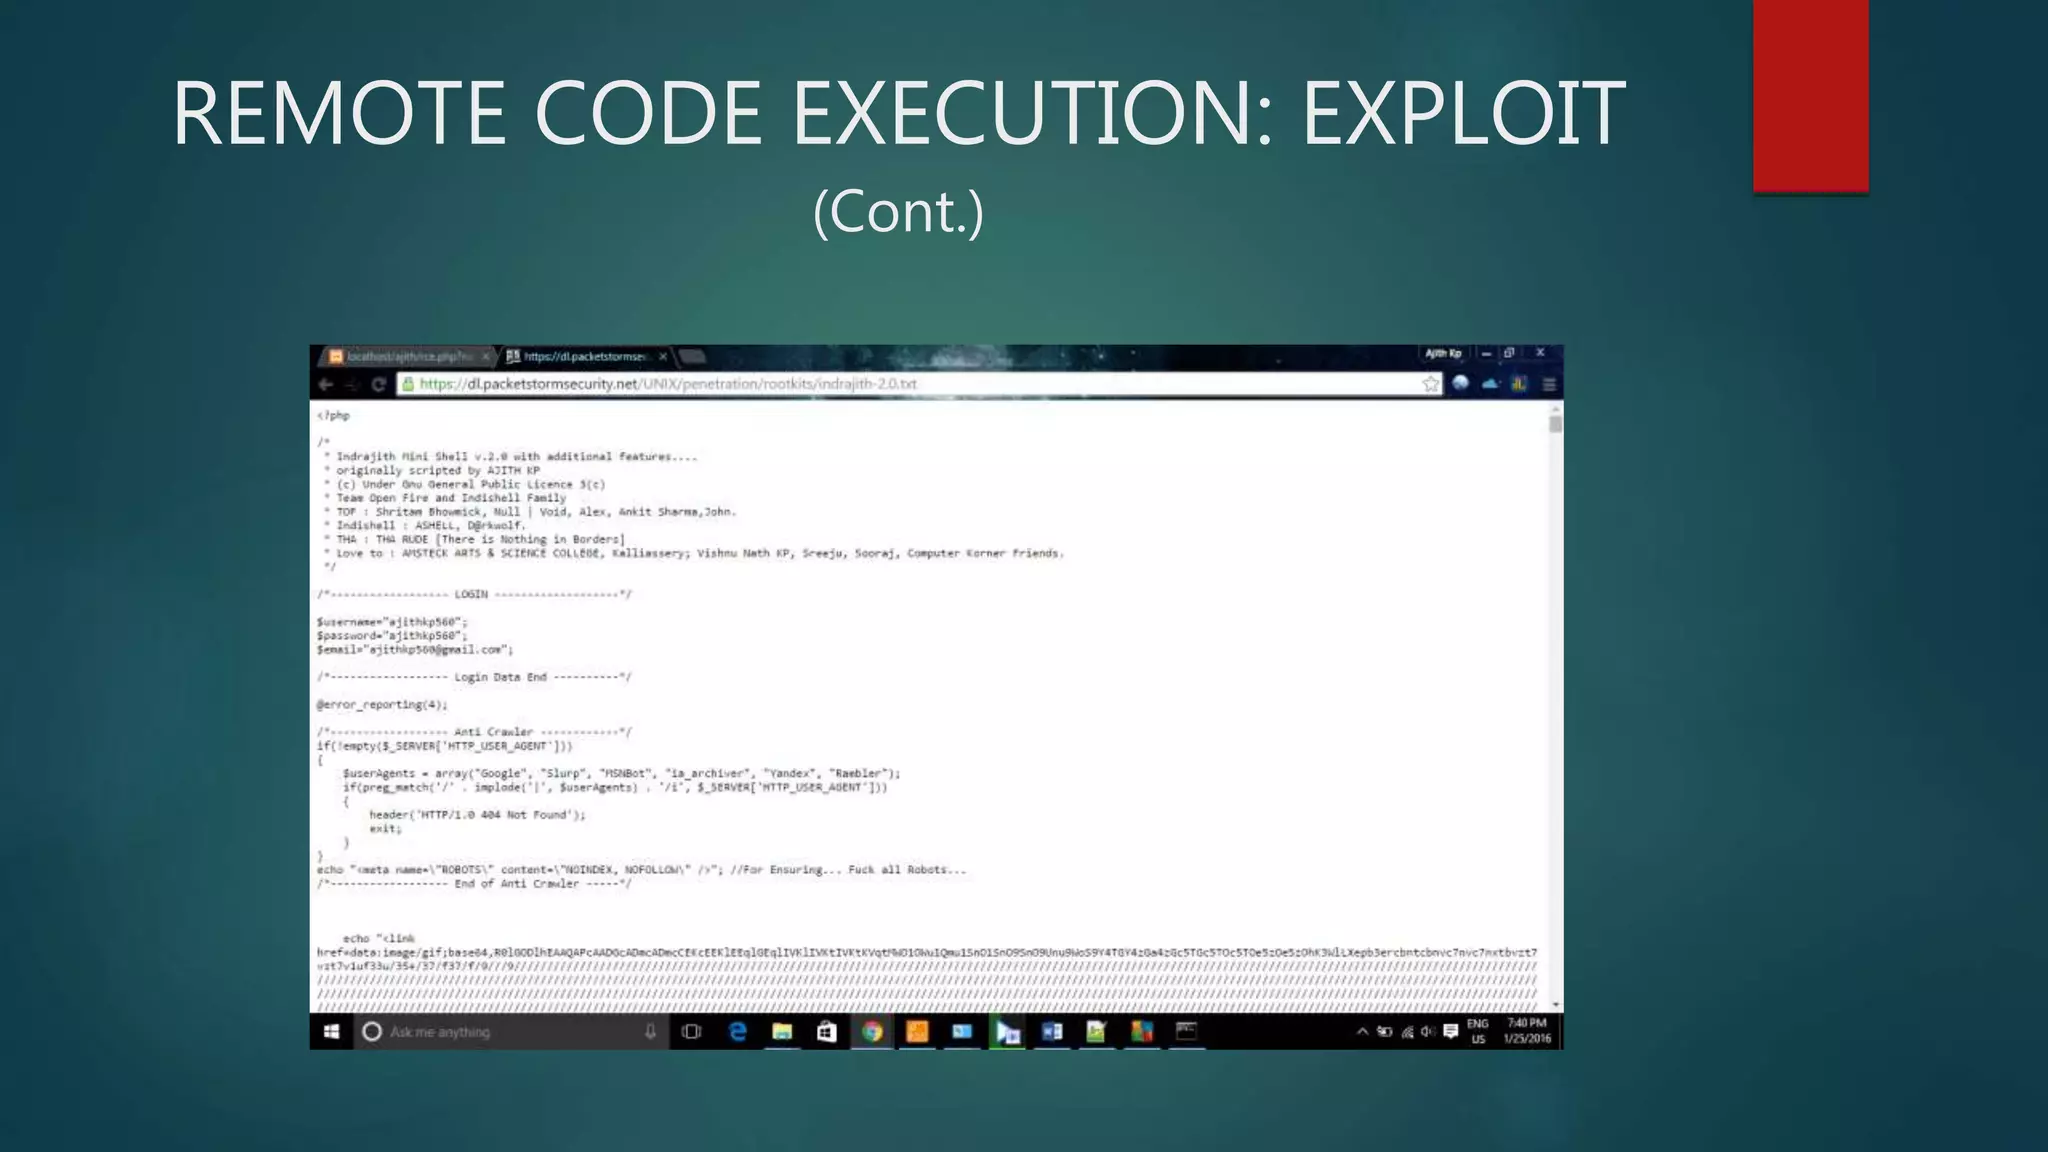Open a new tab with the new-tab button
Image resolution: width=2048 pixels, height=1152 pixels.
(692, 356)
